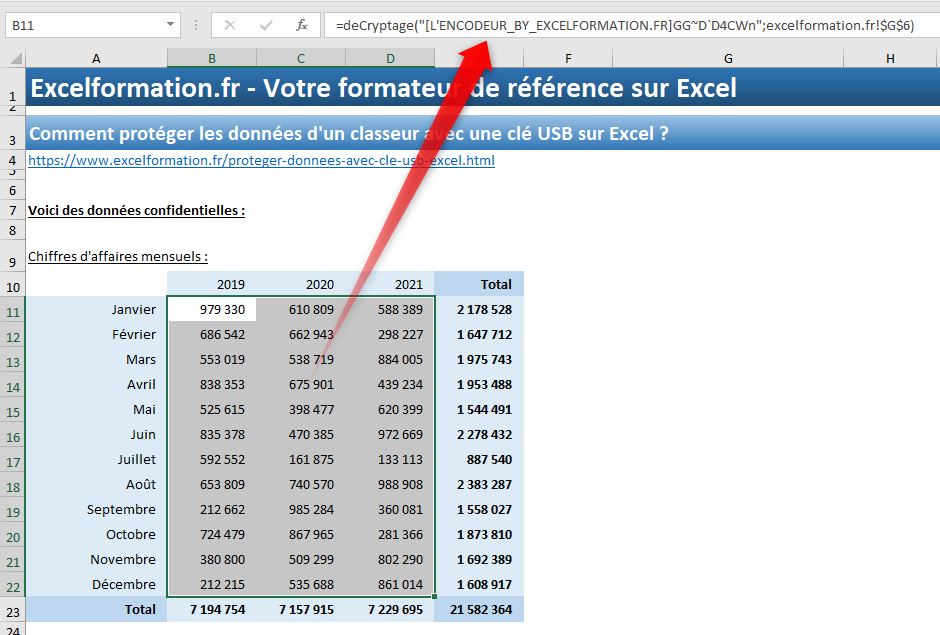
Task: Open the proteger-donnees-avec-cle-usb-excel hyperlink
Action: tap(260, 160)
